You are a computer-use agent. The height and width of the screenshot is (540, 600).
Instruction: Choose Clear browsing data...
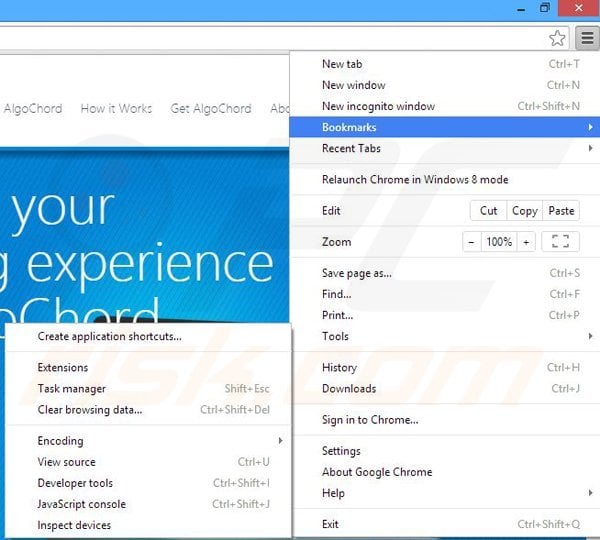point(148,409)
